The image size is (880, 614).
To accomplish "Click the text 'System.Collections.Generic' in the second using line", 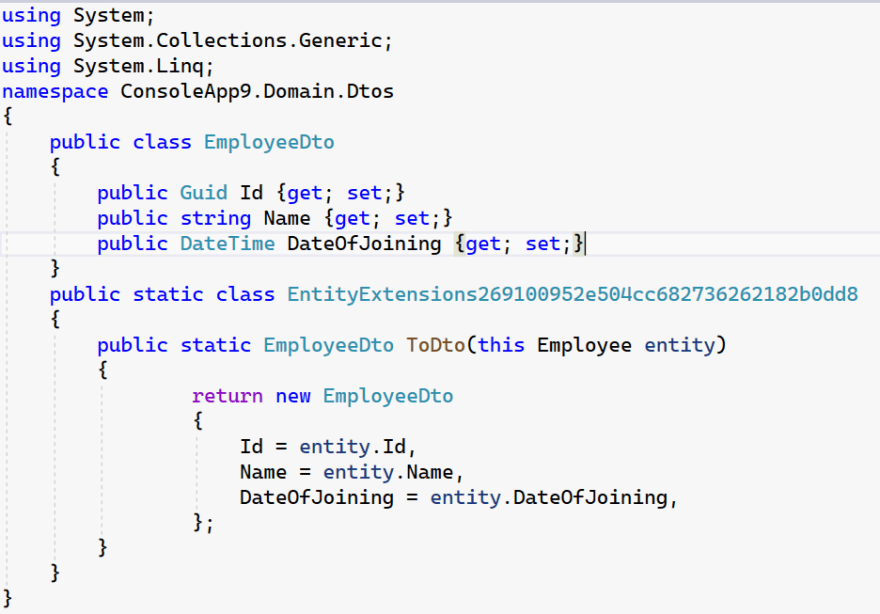I will (x=227, y=40).
